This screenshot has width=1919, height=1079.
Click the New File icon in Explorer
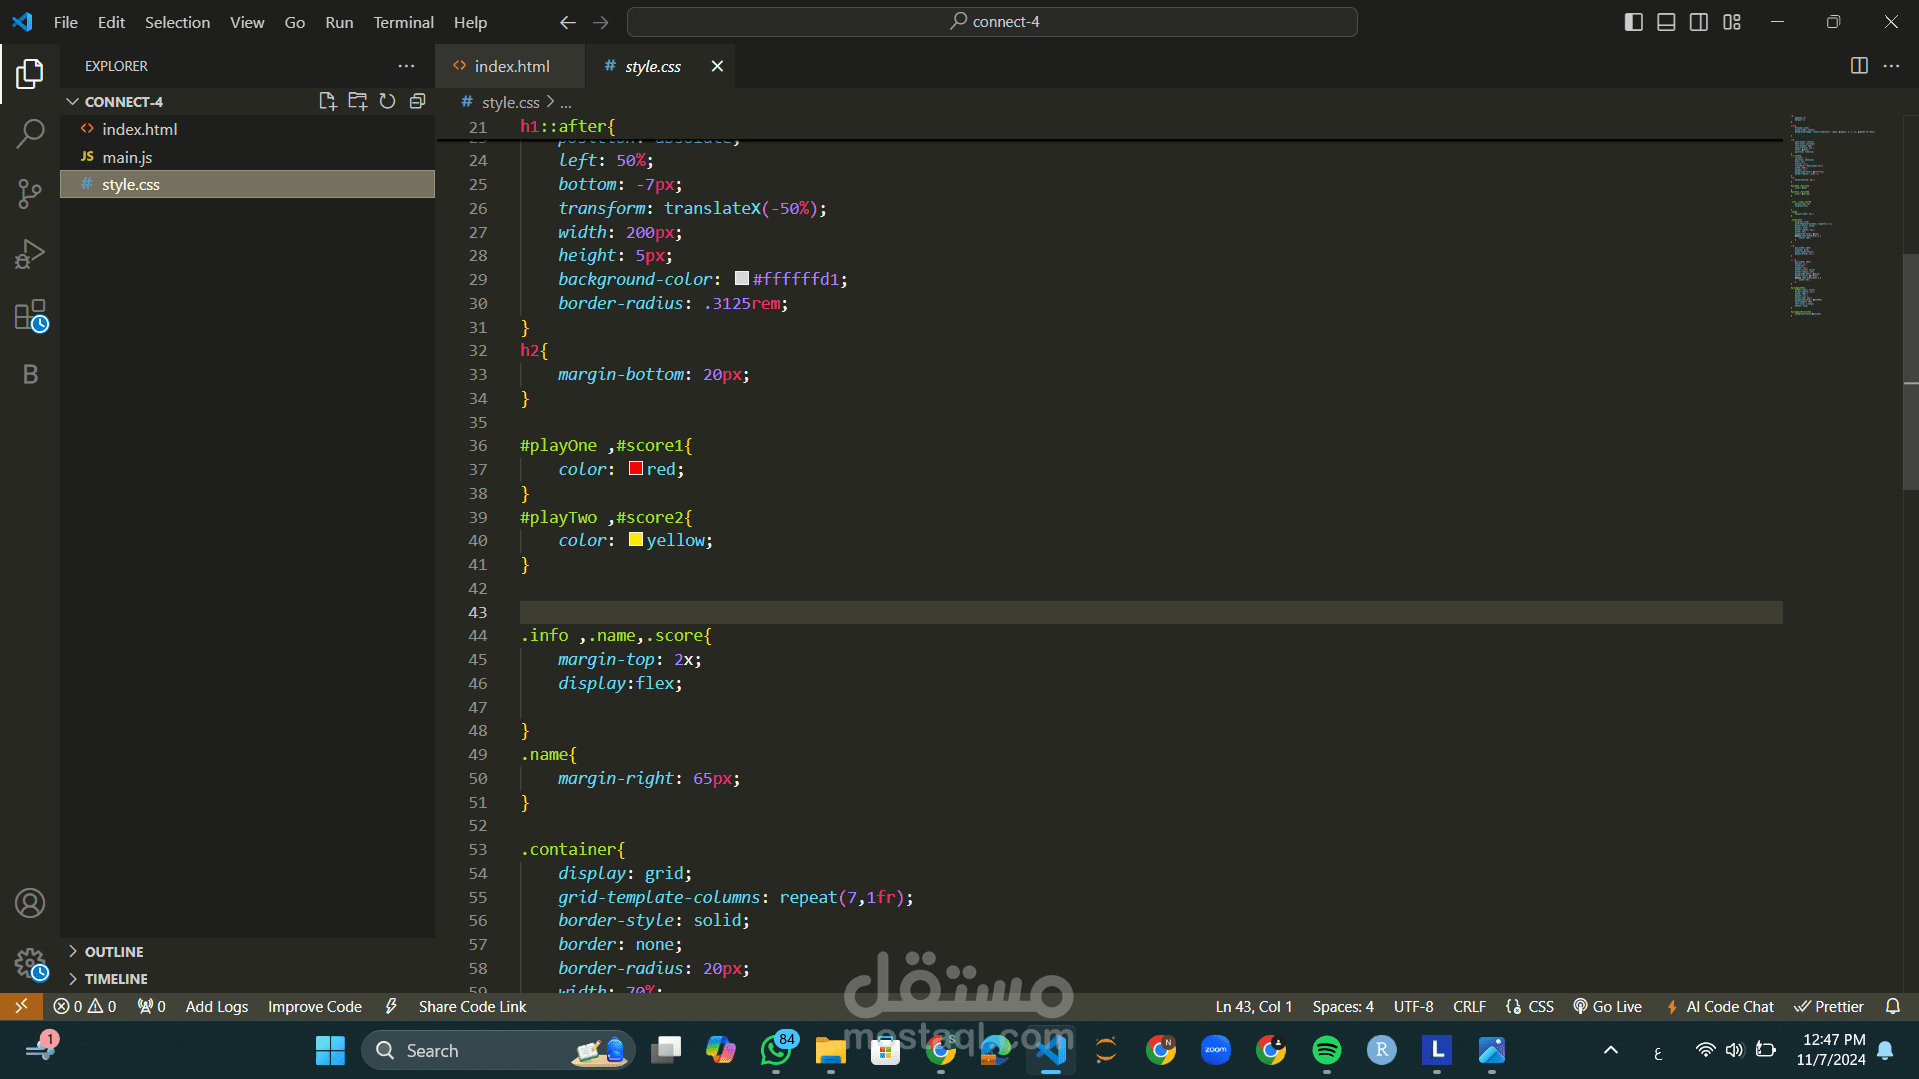327,101
